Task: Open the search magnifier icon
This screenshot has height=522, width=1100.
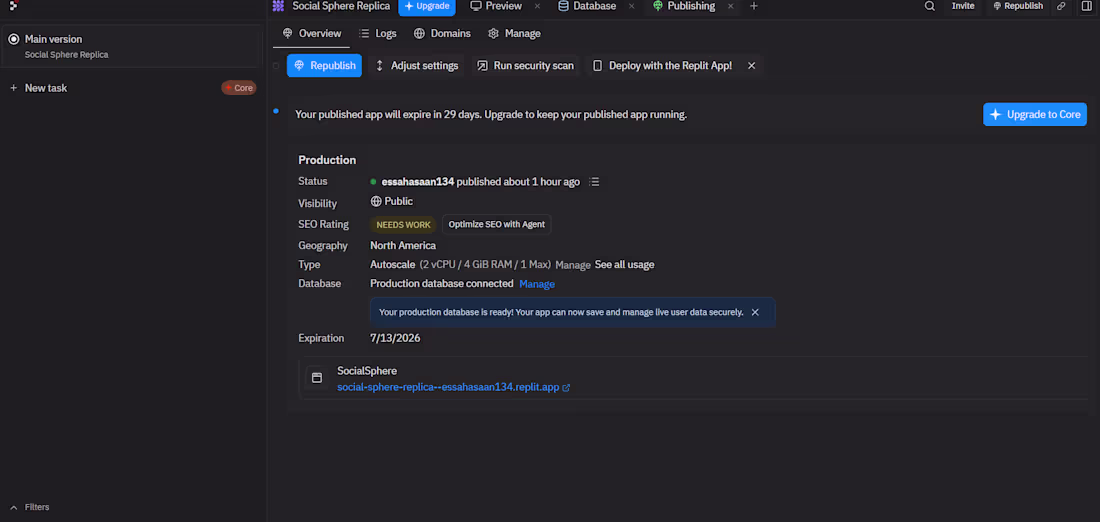Action: point(930,6)
